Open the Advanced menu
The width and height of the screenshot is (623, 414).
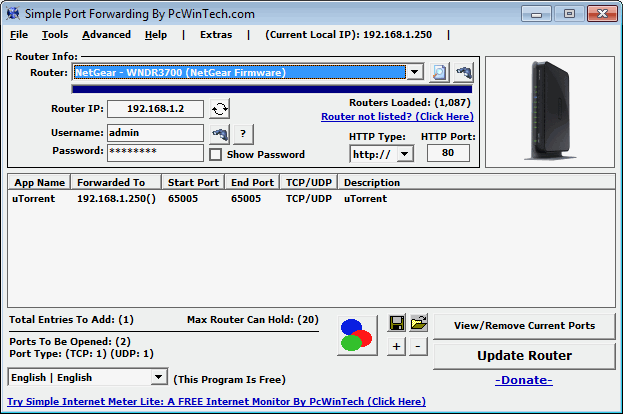(106, 35)
